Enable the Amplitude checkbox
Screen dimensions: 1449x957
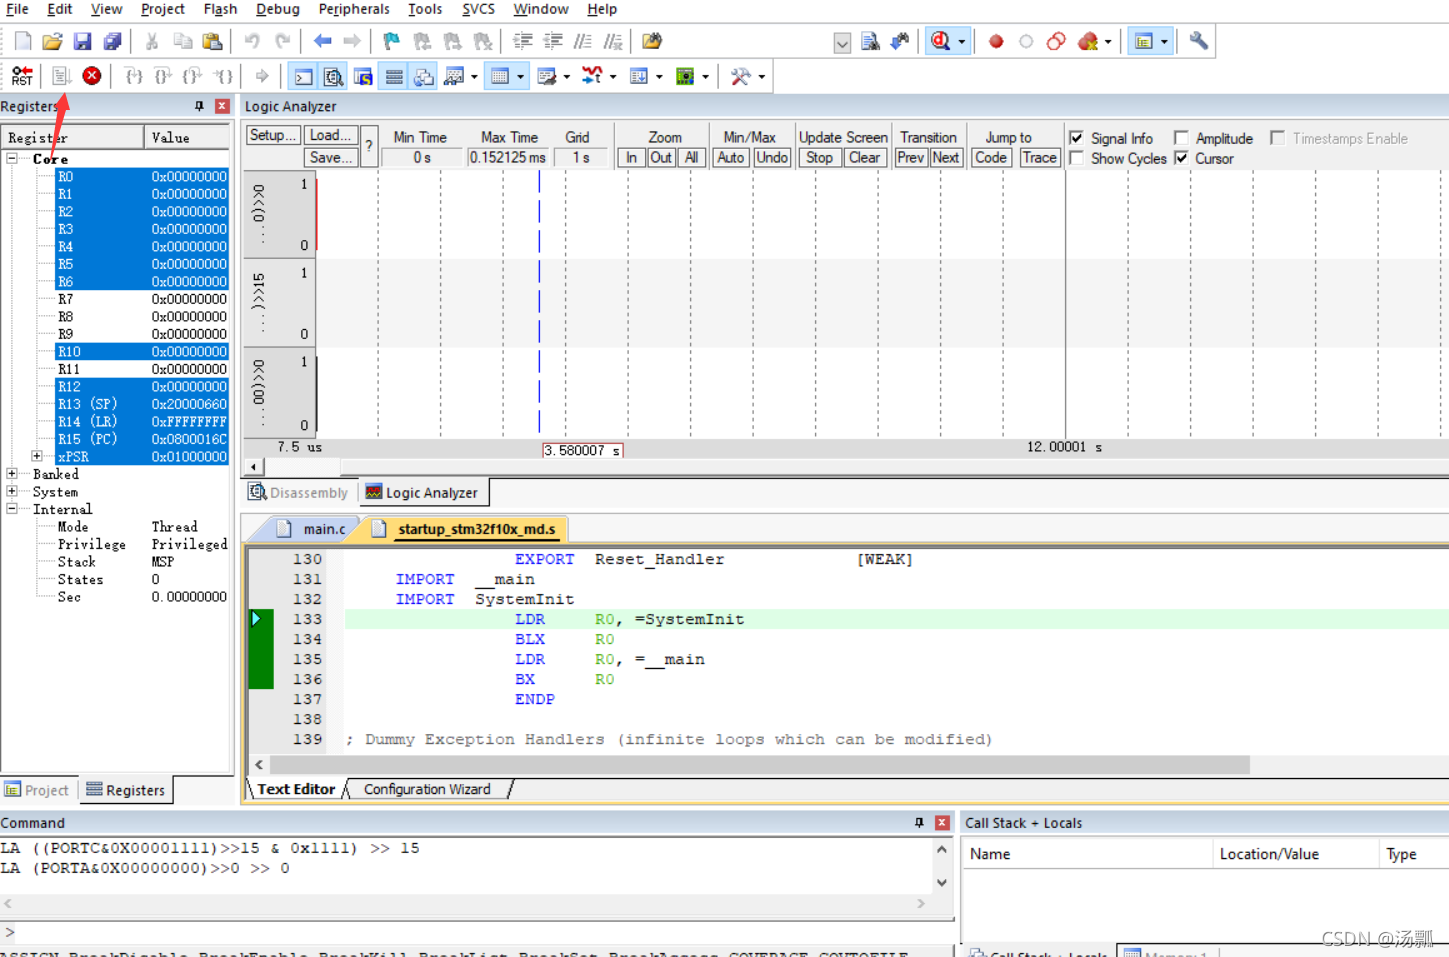pos(1182,138)
